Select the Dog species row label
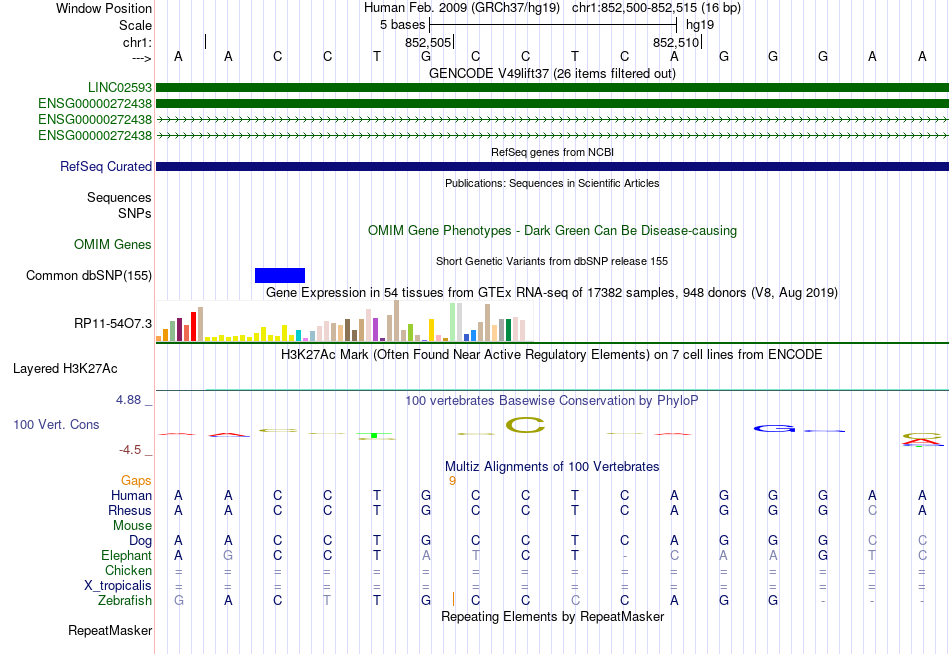The height and width of the screenshot is (654, 950). tap(140, 541)
